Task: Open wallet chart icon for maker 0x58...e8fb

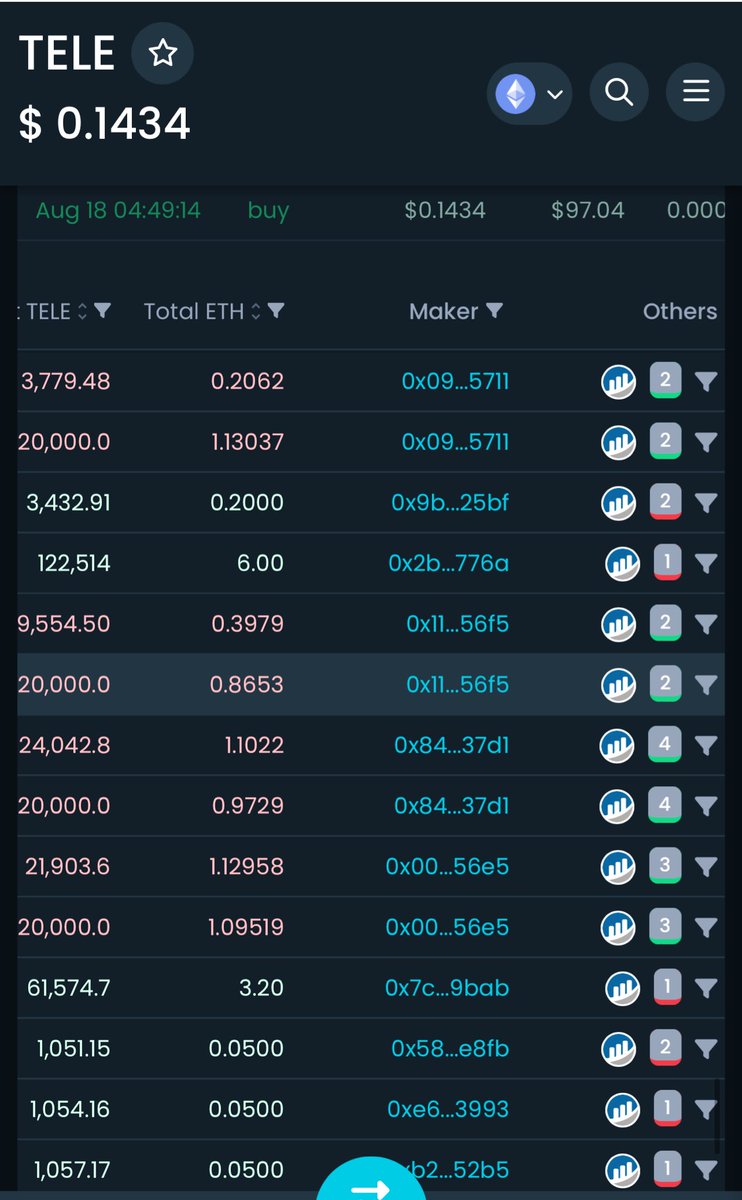Action: tap(618, 1049)
